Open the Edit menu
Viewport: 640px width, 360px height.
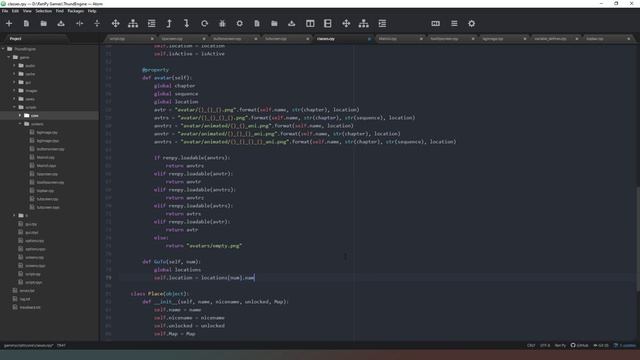coord(15,11)
